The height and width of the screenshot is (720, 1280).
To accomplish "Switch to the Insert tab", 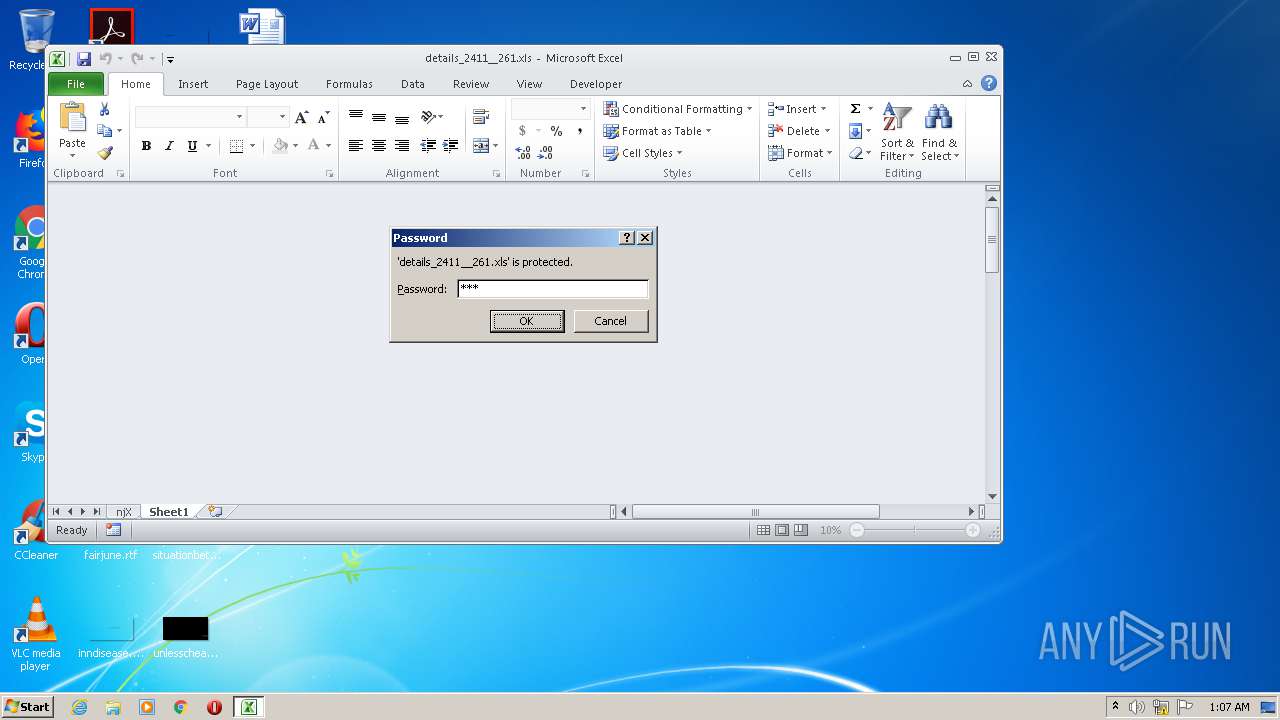I will (x=193, y=84).
